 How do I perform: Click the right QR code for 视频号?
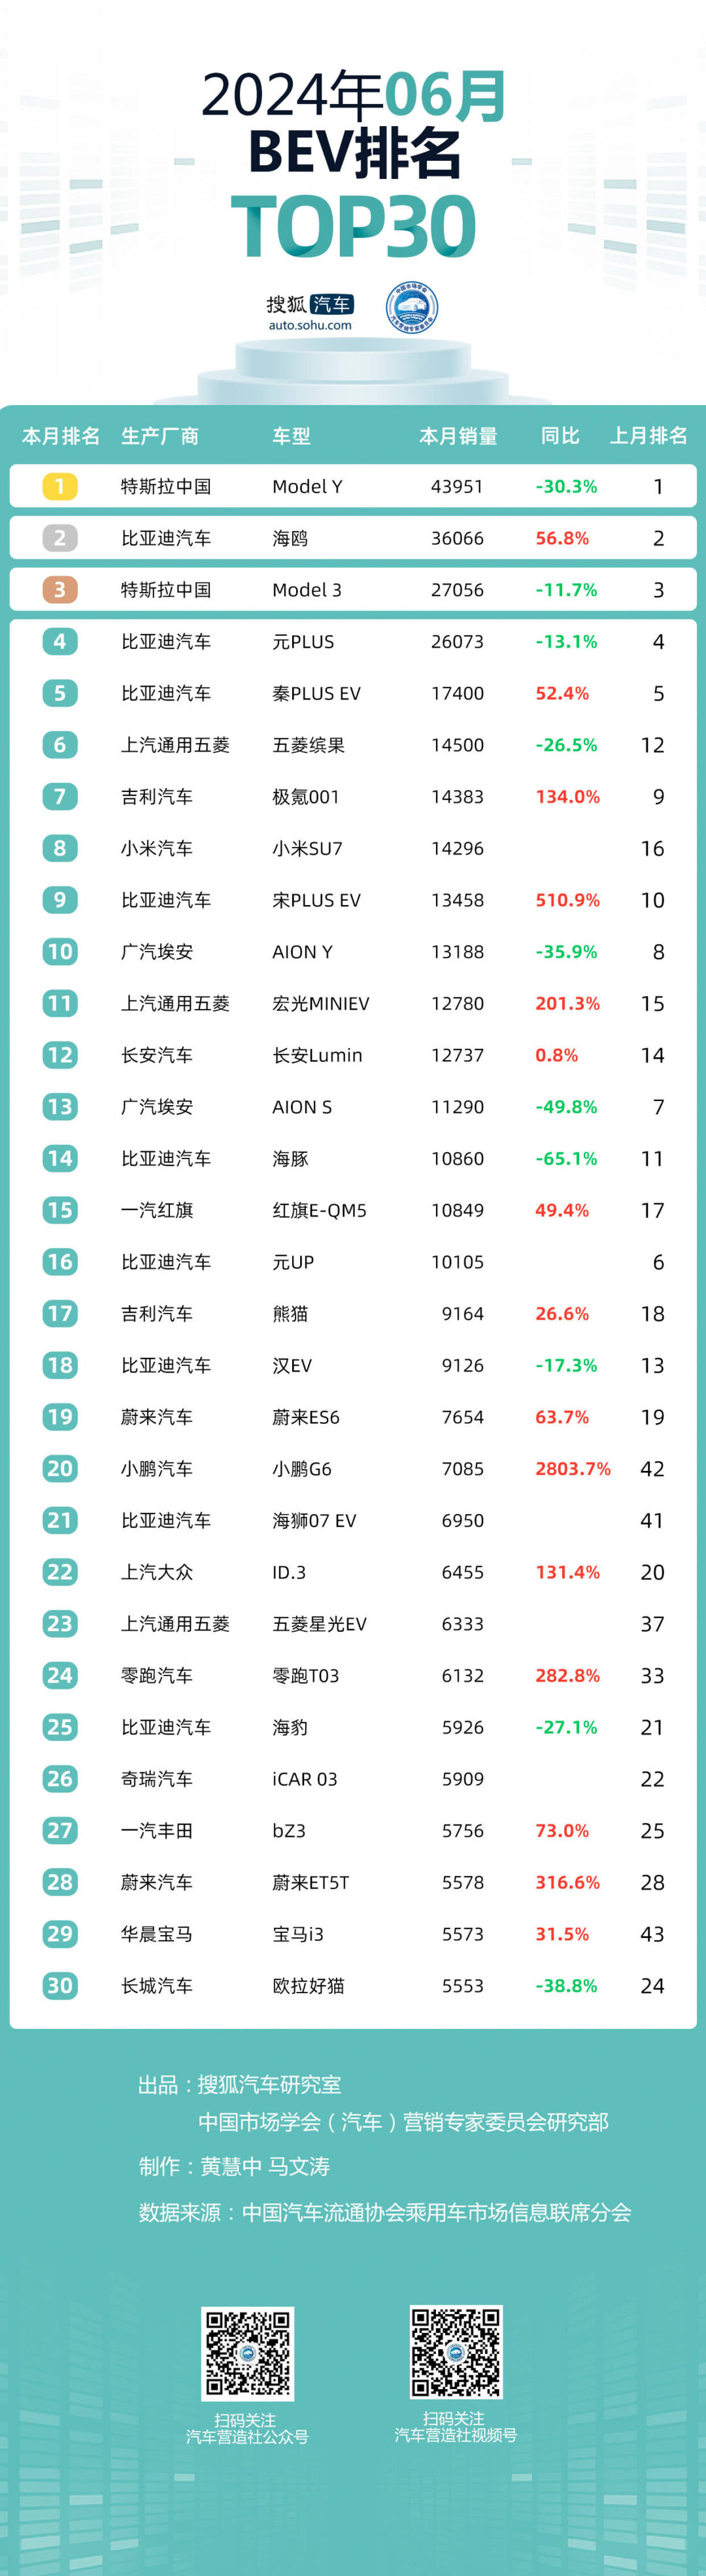[x=456, y=2351]
